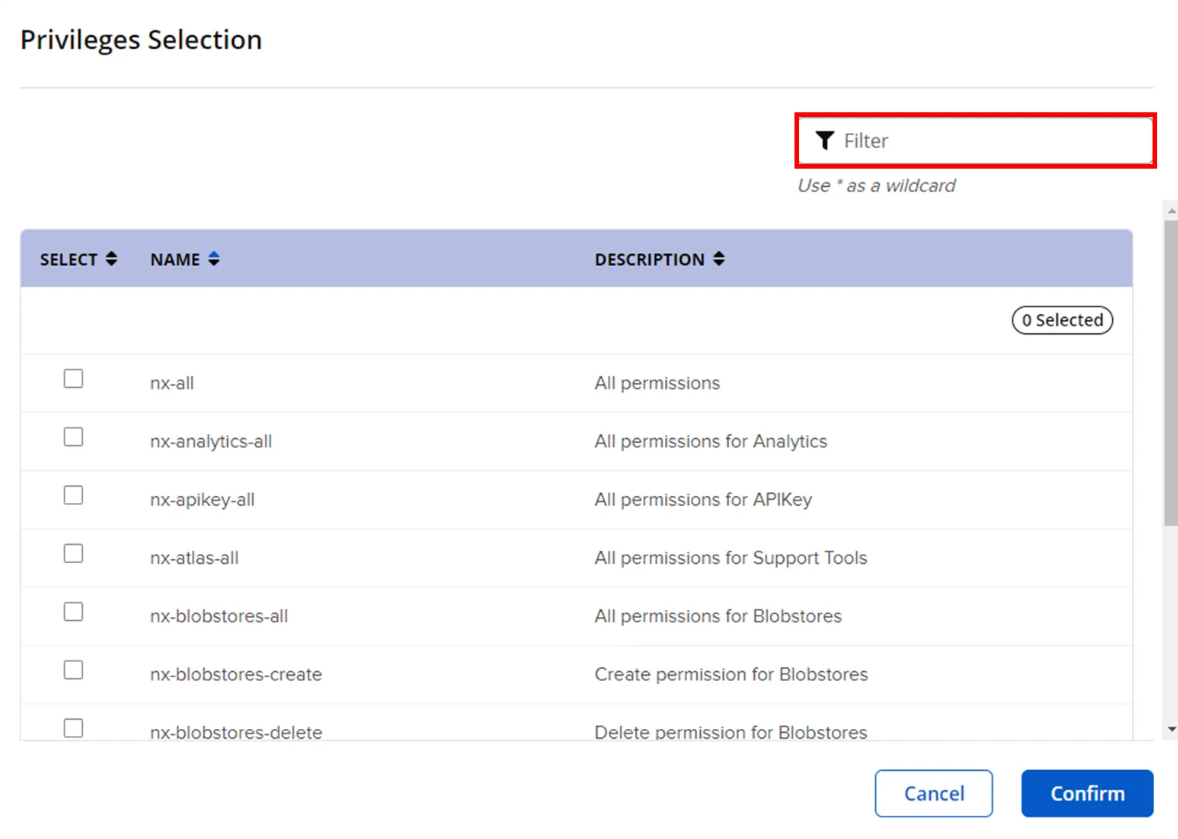The height and width of the screenshot is (839, 1178).
Task: Enable the nx-atlas-all privilege checkbox
Action: click(74, 554)
